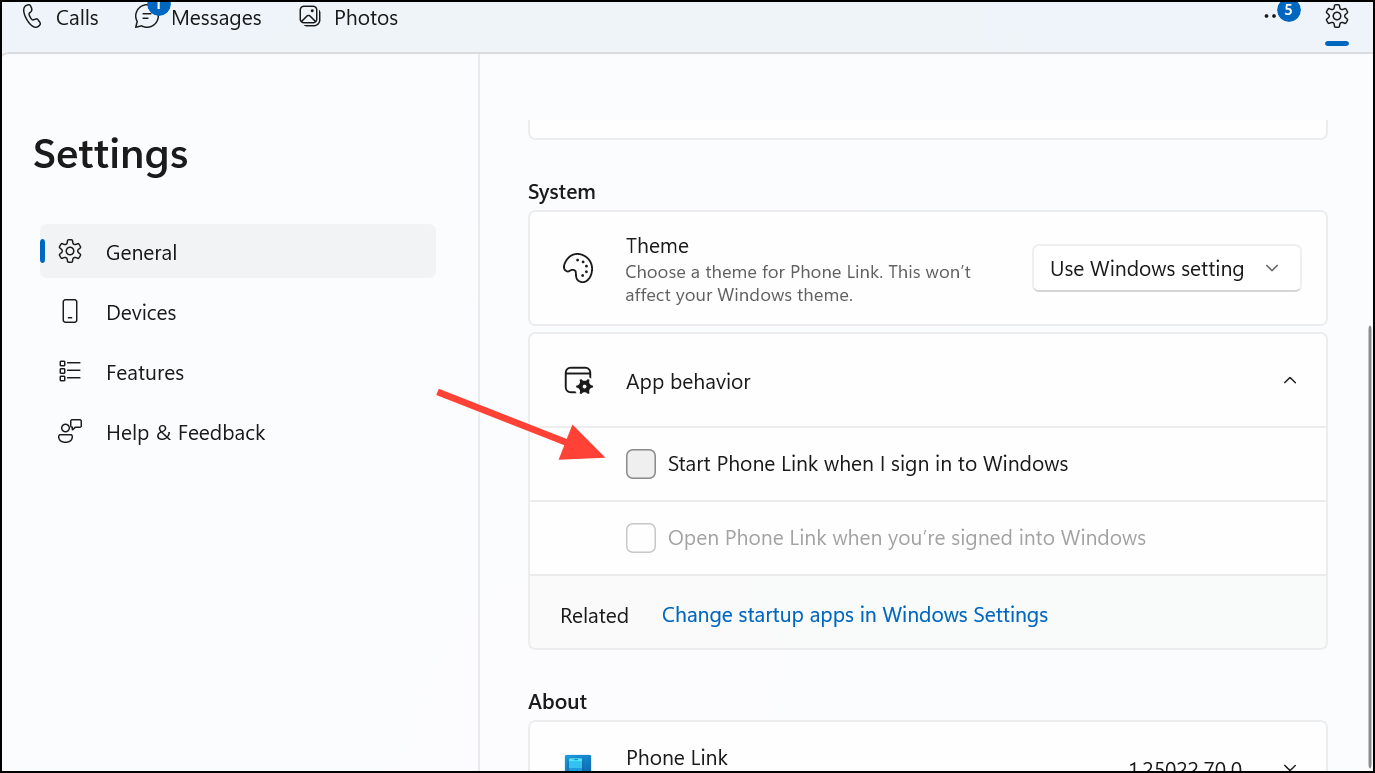
Task: Click the System section heading
Action: 562,192
